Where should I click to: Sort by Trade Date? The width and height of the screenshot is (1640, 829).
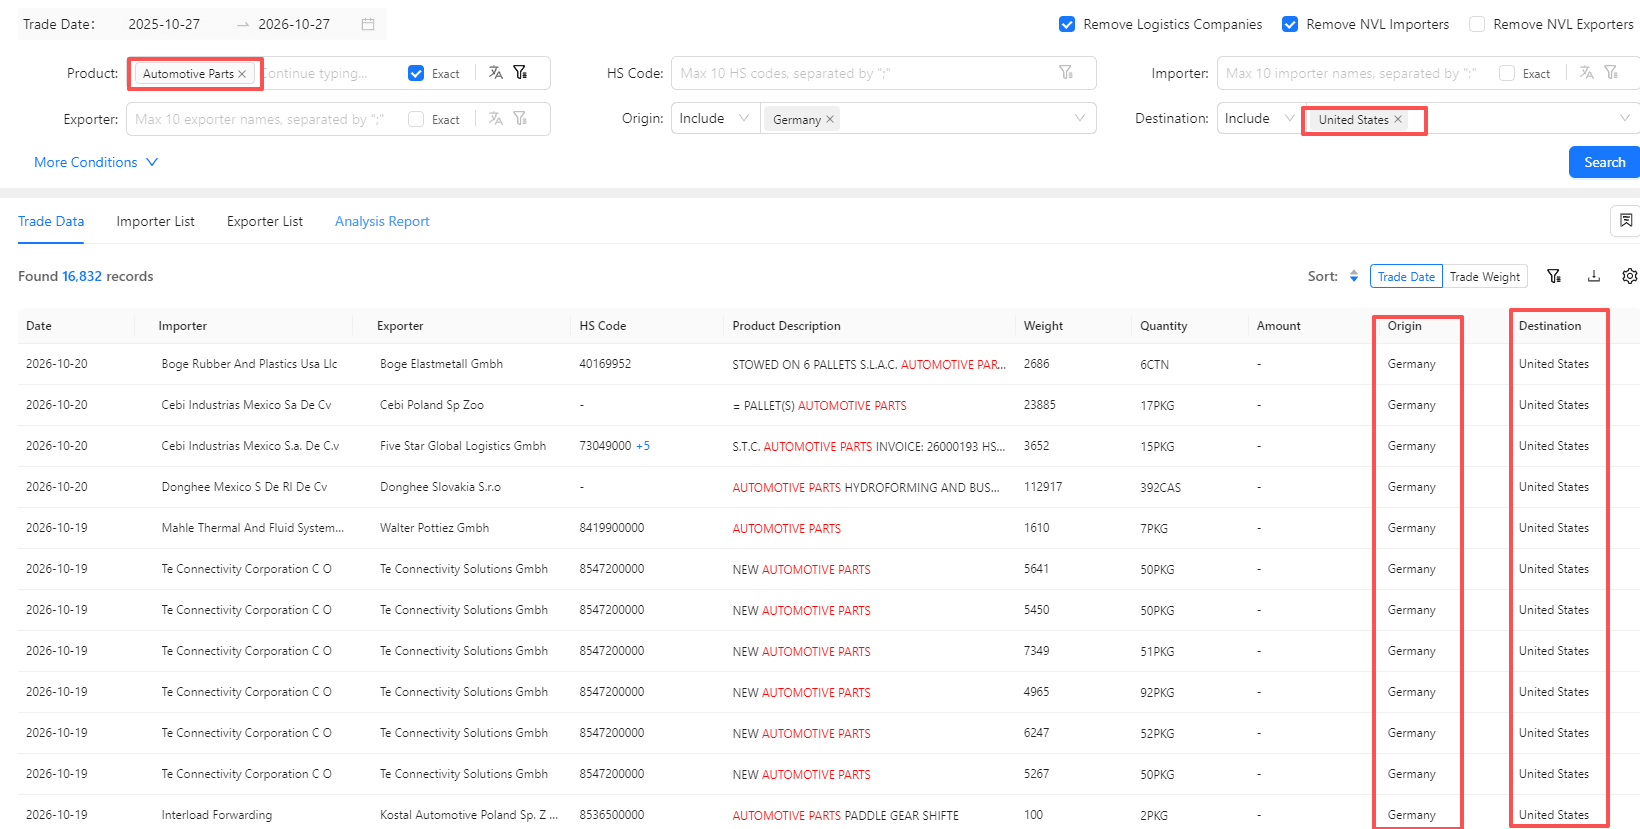[x=1406, y=277]
